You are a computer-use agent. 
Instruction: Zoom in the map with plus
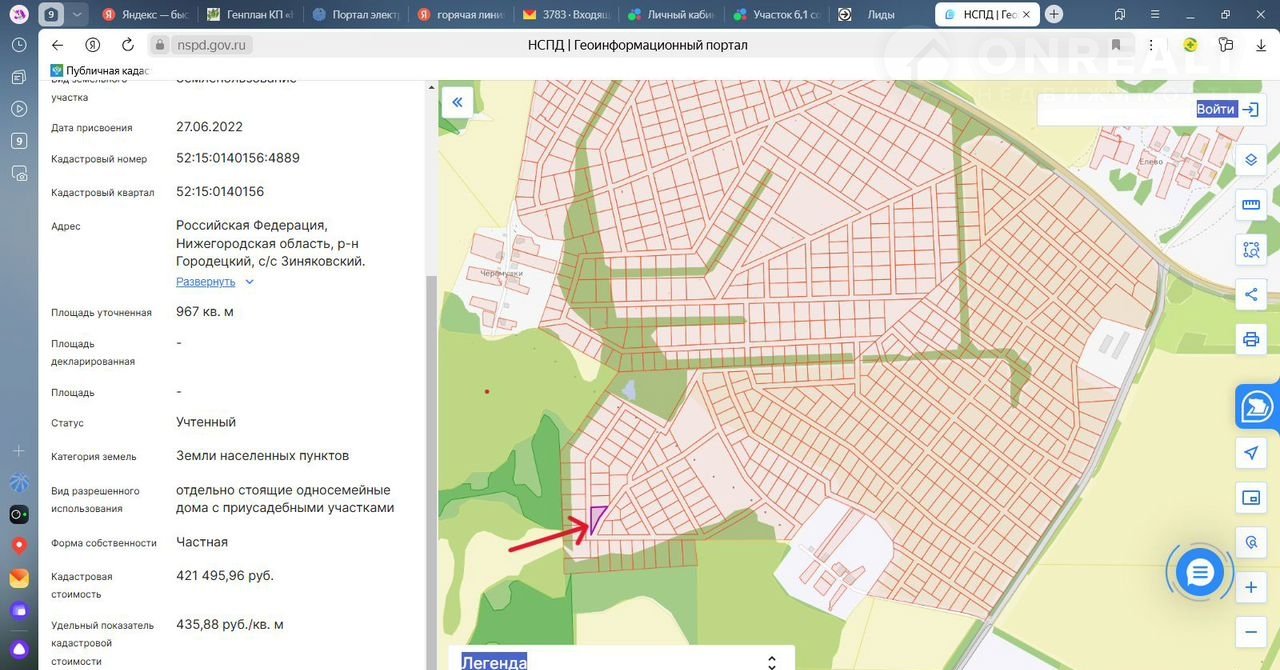[x=1250, y=588]
